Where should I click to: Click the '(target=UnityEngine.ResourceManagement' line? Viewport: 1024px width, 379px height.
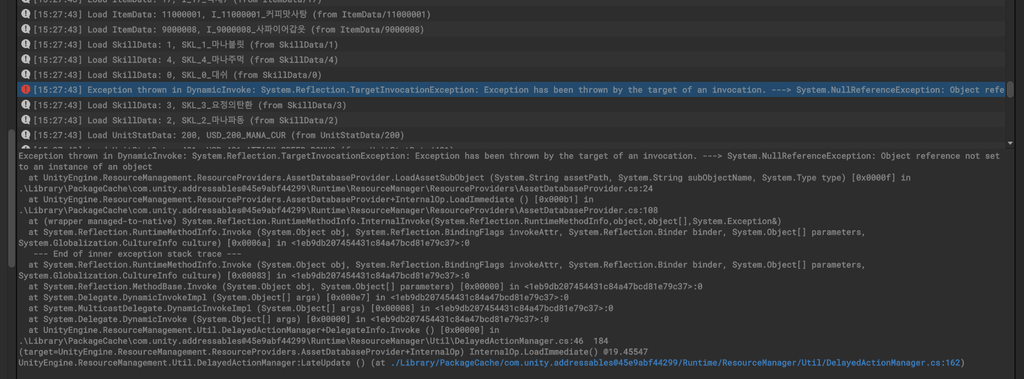tap(333, 352)
